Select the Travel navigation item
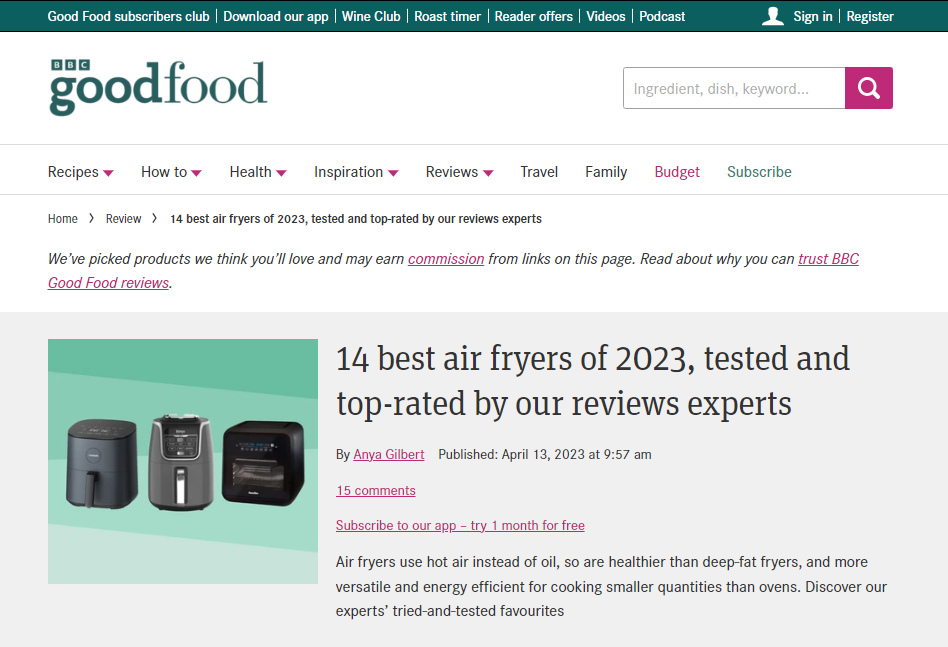Viewport: 948px width, 647px height. coord(538,172)
